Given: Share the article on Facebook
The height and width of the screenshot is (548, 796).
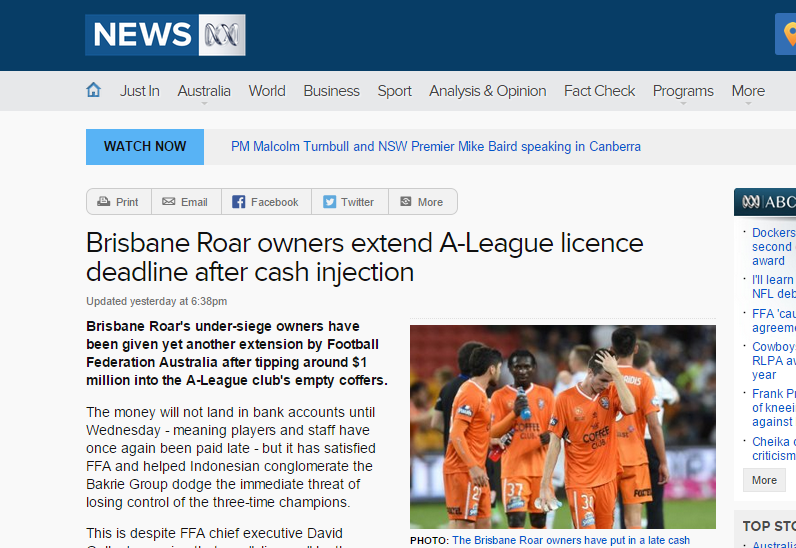Looking at the screenshot, I should [266, 202].
